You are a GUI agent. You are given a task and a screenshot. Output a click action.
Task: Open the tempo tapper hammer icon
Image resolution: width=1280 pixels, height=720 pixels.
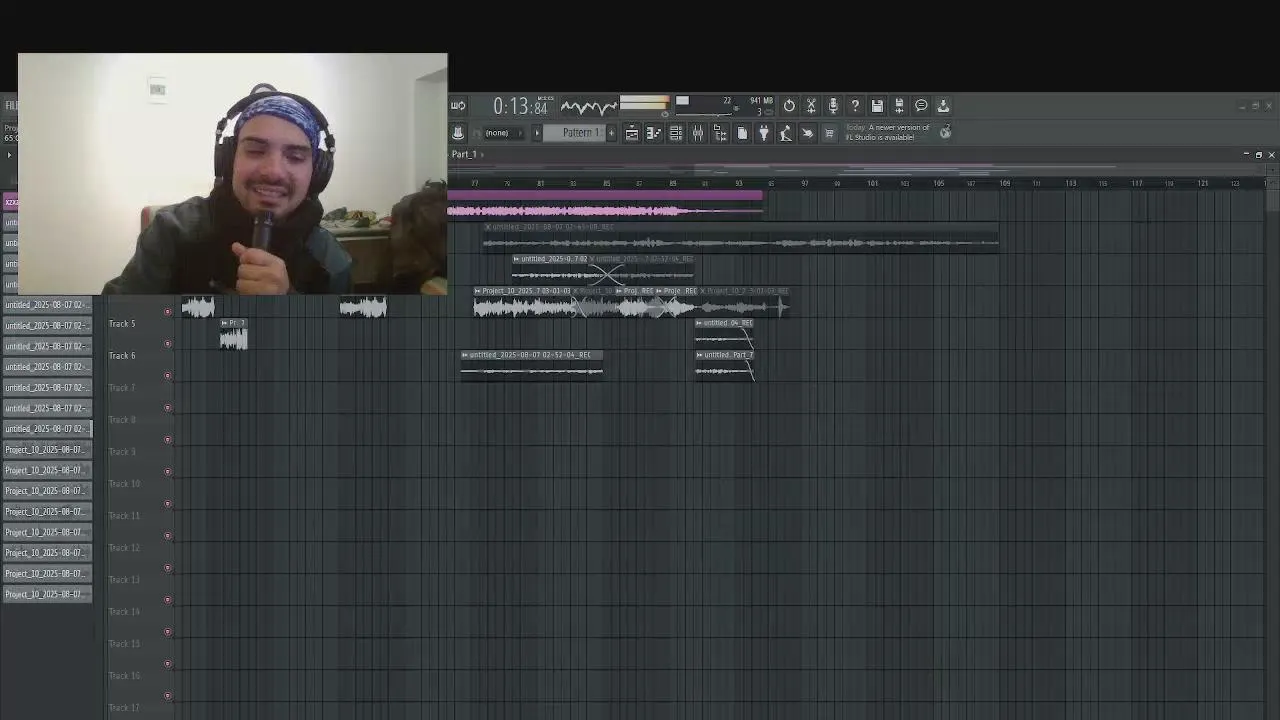coord(786,133)
